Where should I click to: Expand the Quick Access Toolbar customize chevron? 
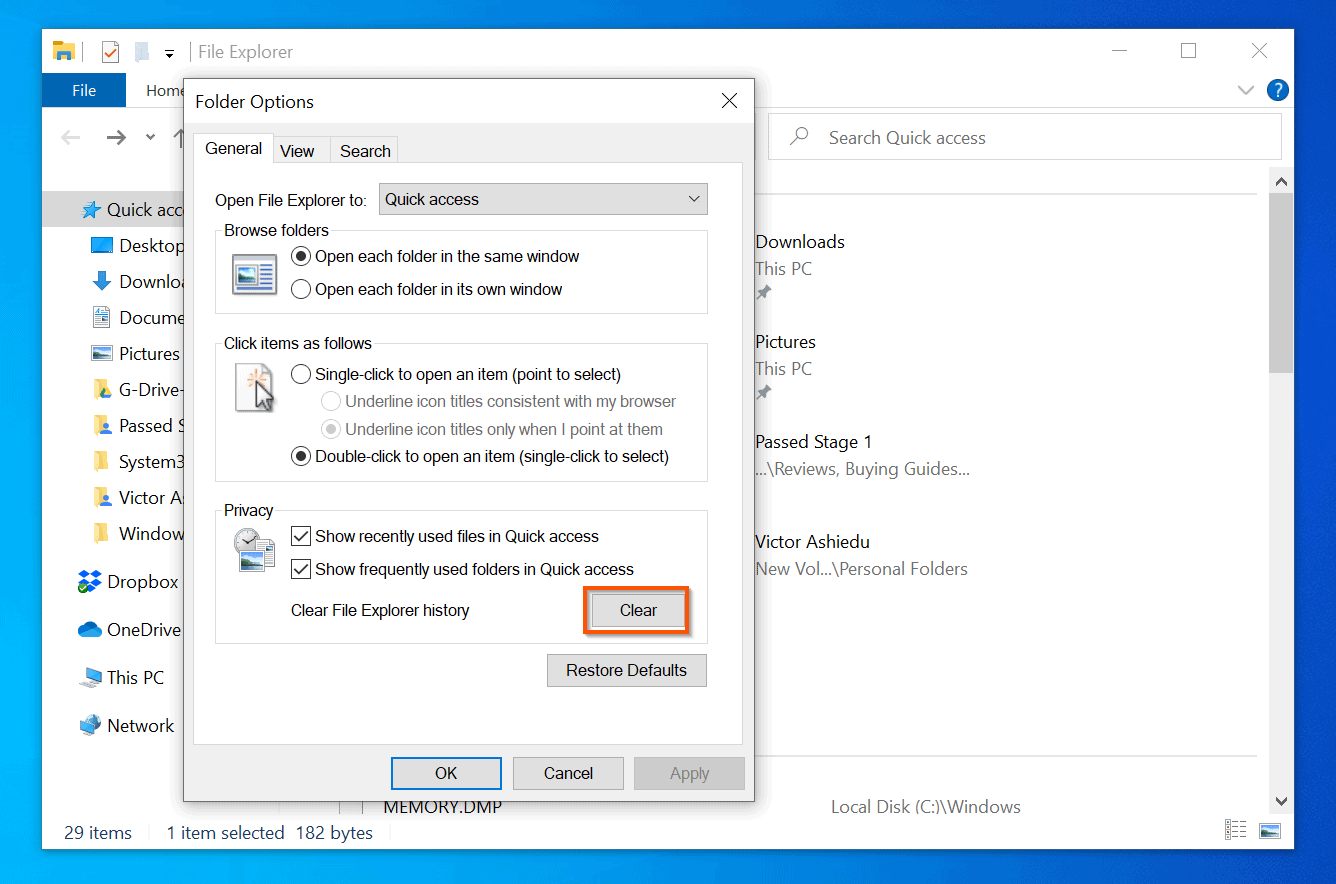click(x=168, y=52)
